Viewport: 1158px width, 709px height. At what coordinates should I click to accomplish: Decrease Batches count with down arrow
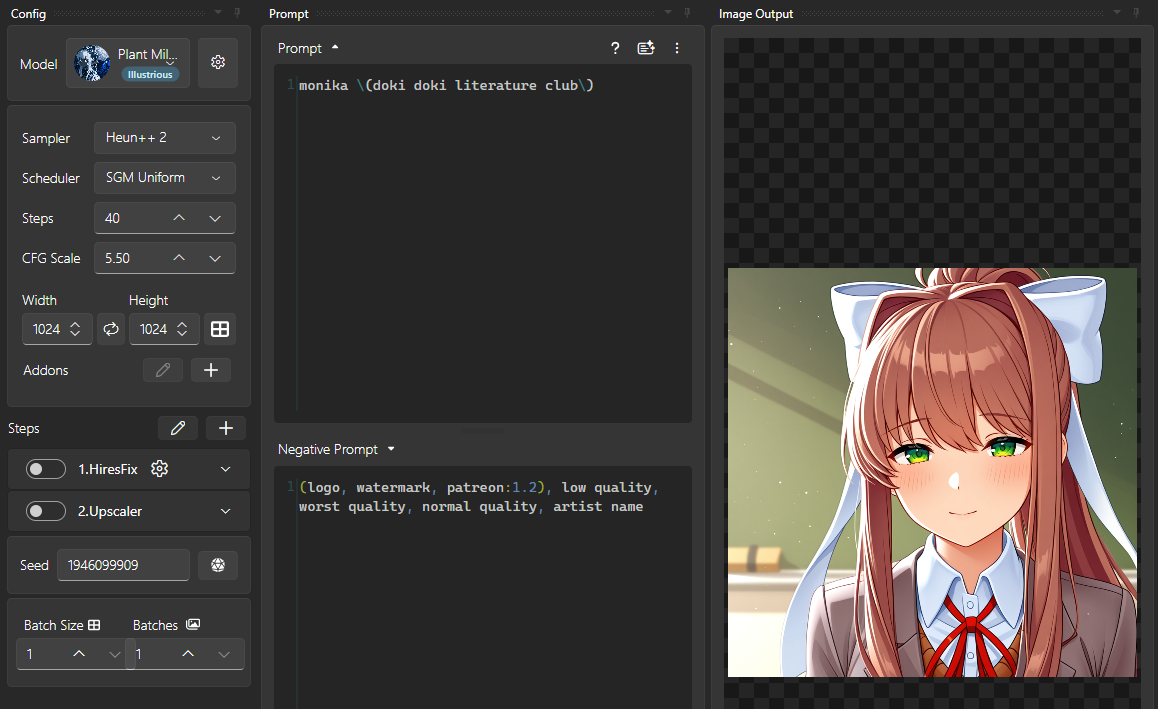click(224, 654)
